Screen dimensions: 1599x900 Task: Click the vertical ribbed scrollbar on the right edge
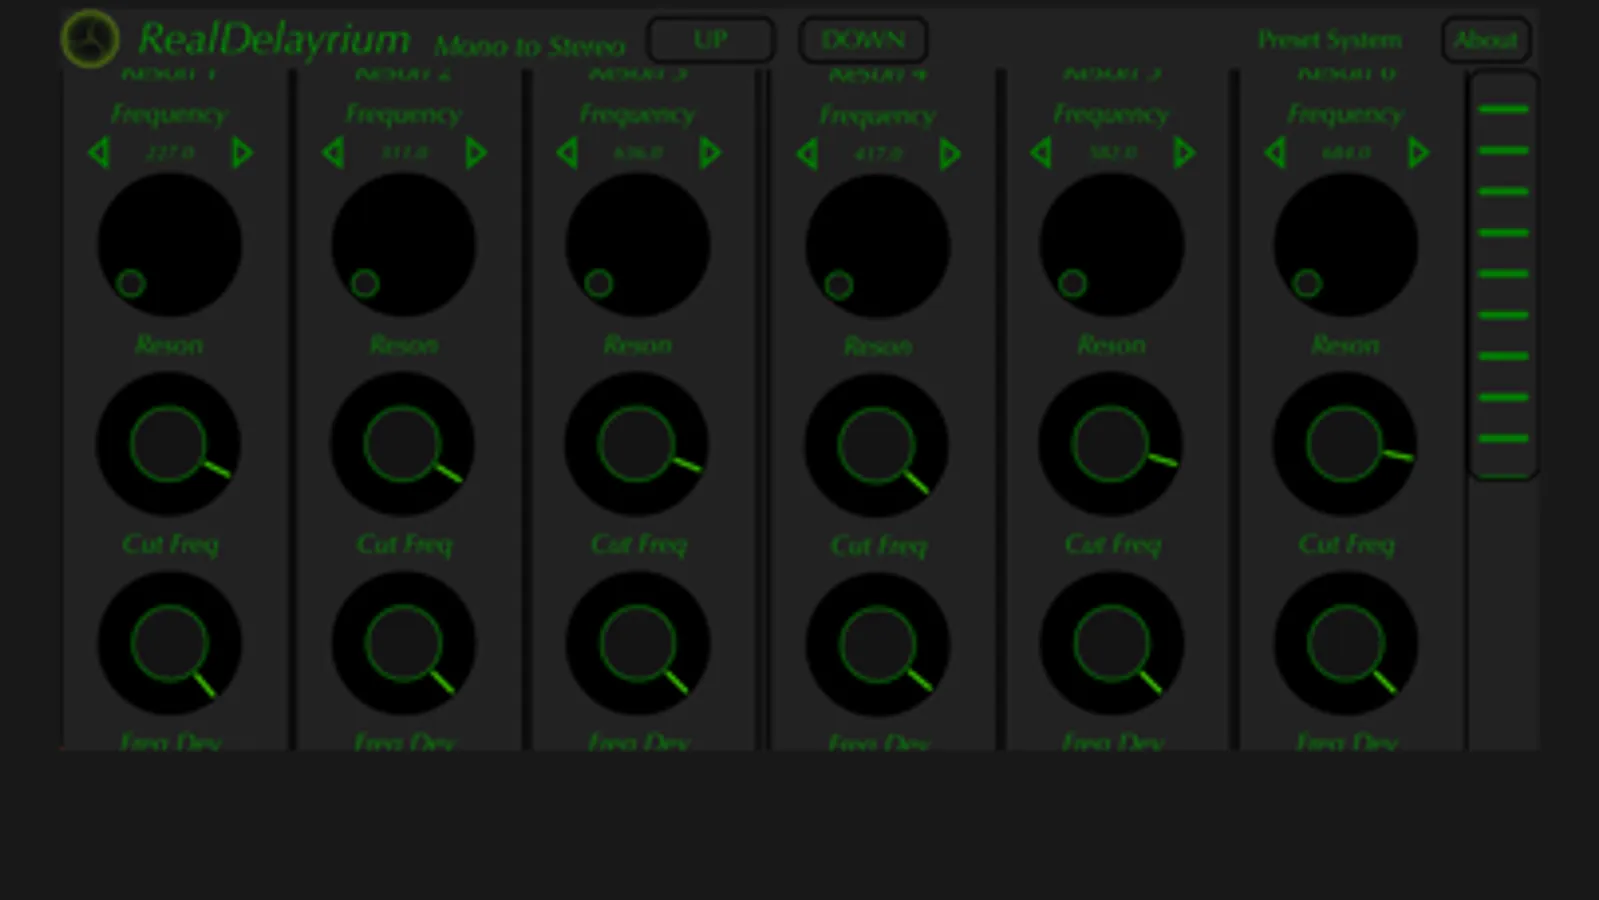click(1503, 275)
